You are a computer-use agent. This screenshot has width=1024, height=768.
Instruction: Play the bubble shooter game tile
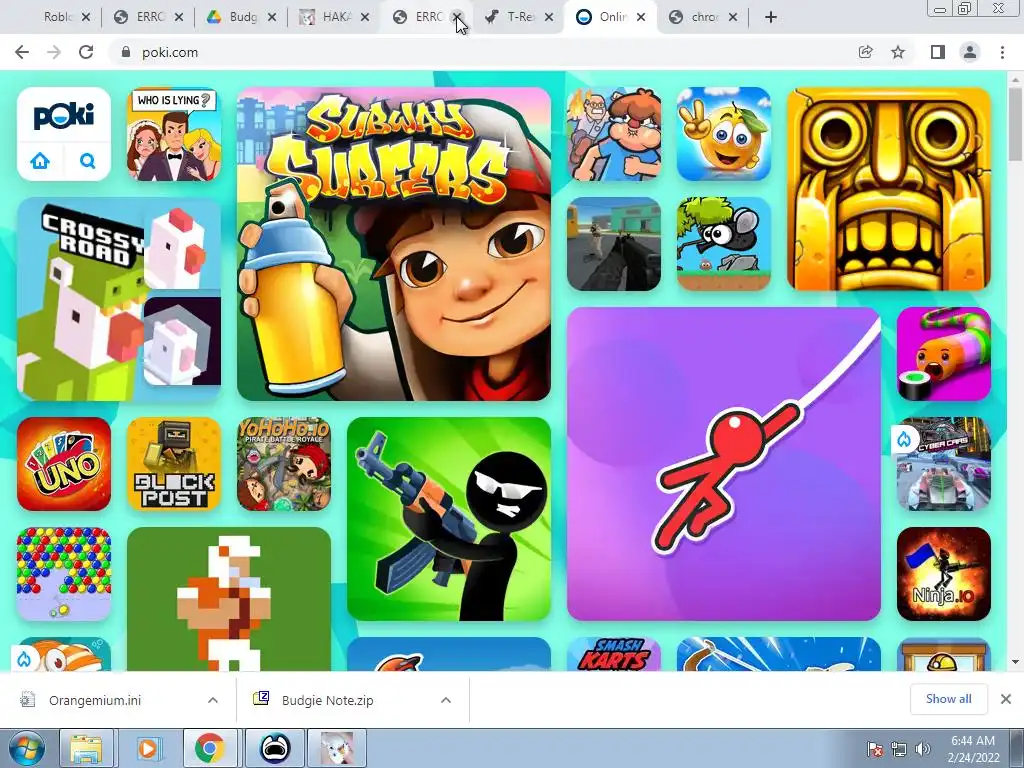click(x=64, y=573)
